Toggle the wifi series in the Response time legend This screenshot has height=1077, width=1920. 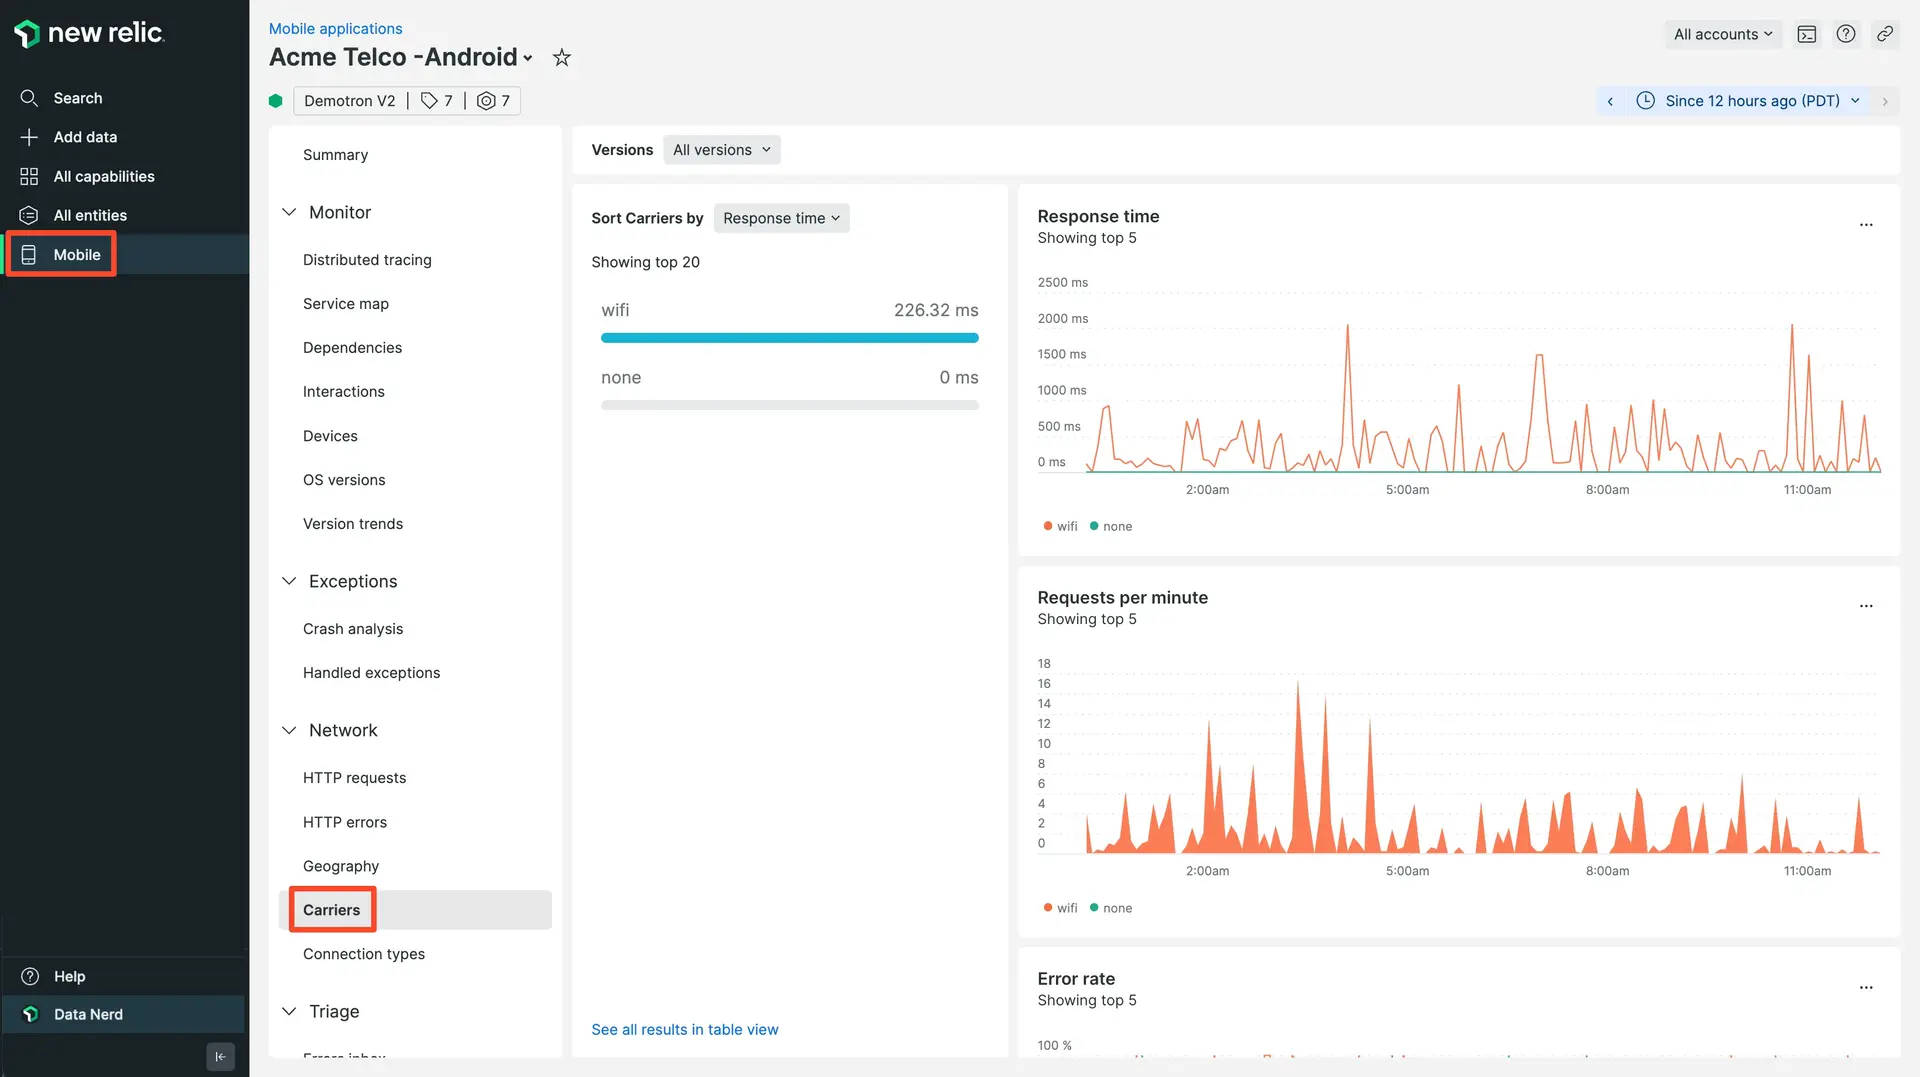[x=1060, y=526]
